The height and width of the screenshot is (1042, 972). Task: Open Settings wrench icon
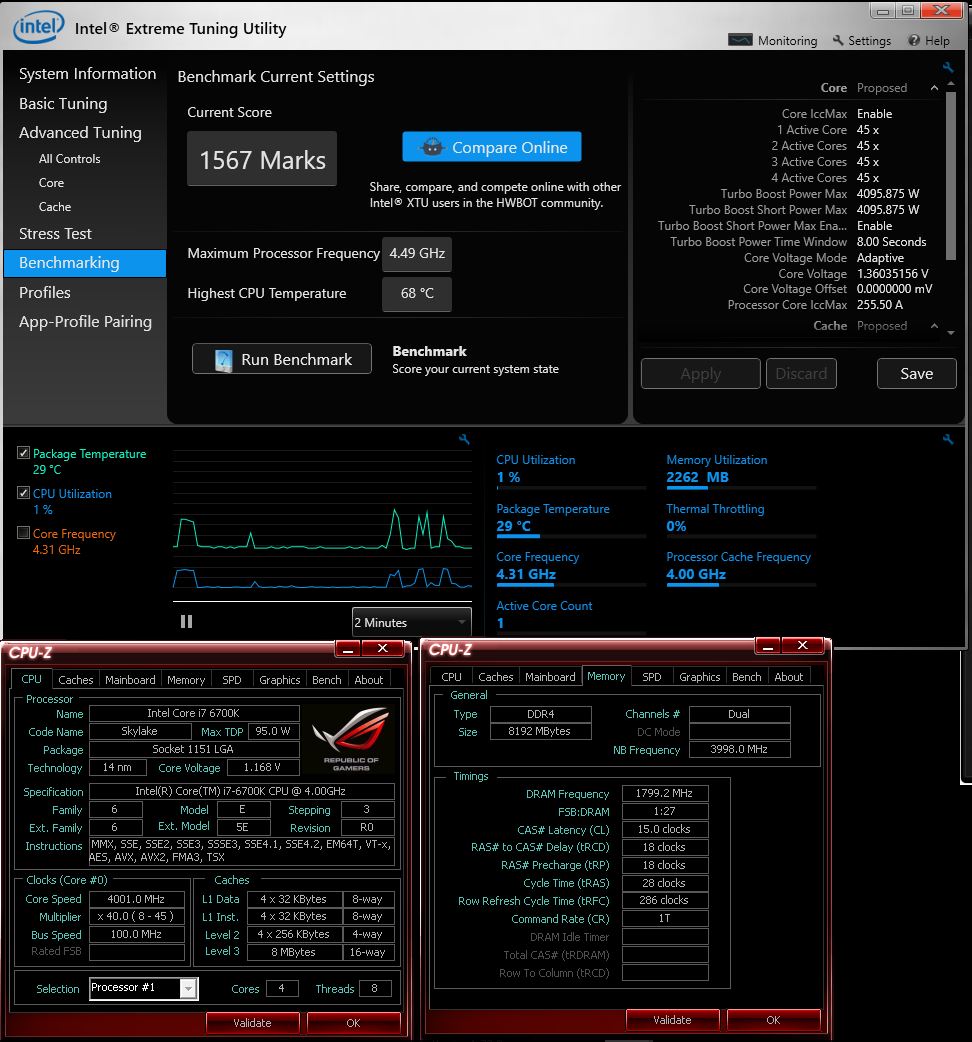coord(838,41)
